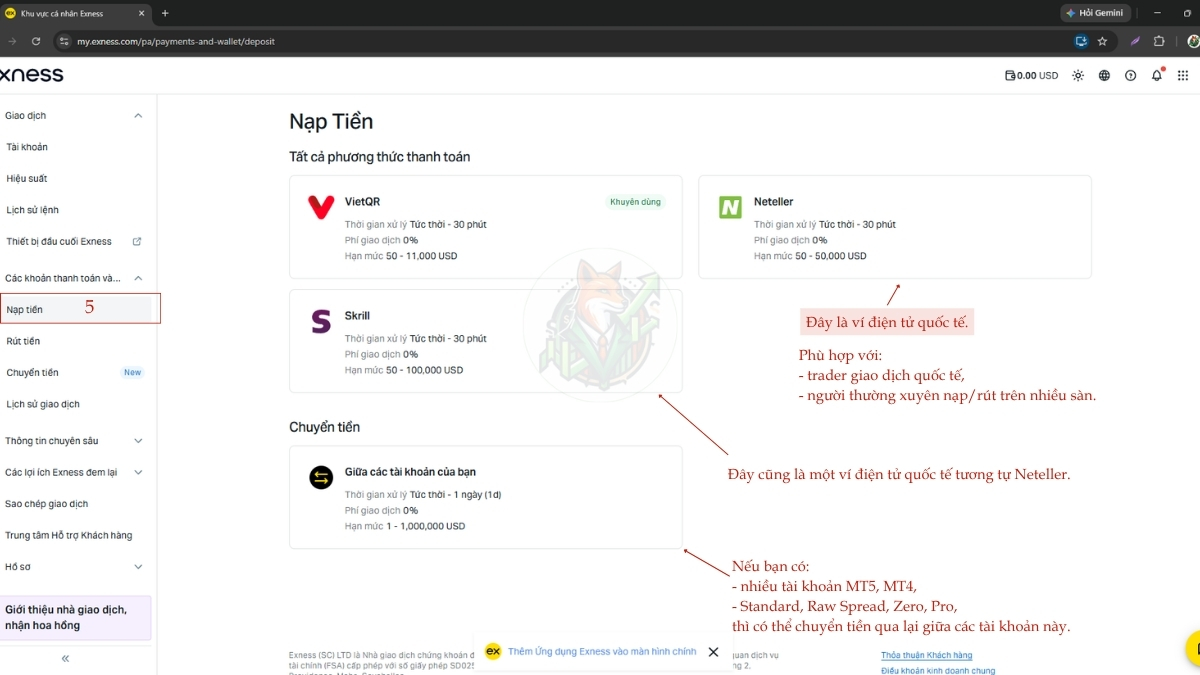Viewport: 1200px width, 675px height.
Task: Select the VietQR red logo
Action: 321,207
